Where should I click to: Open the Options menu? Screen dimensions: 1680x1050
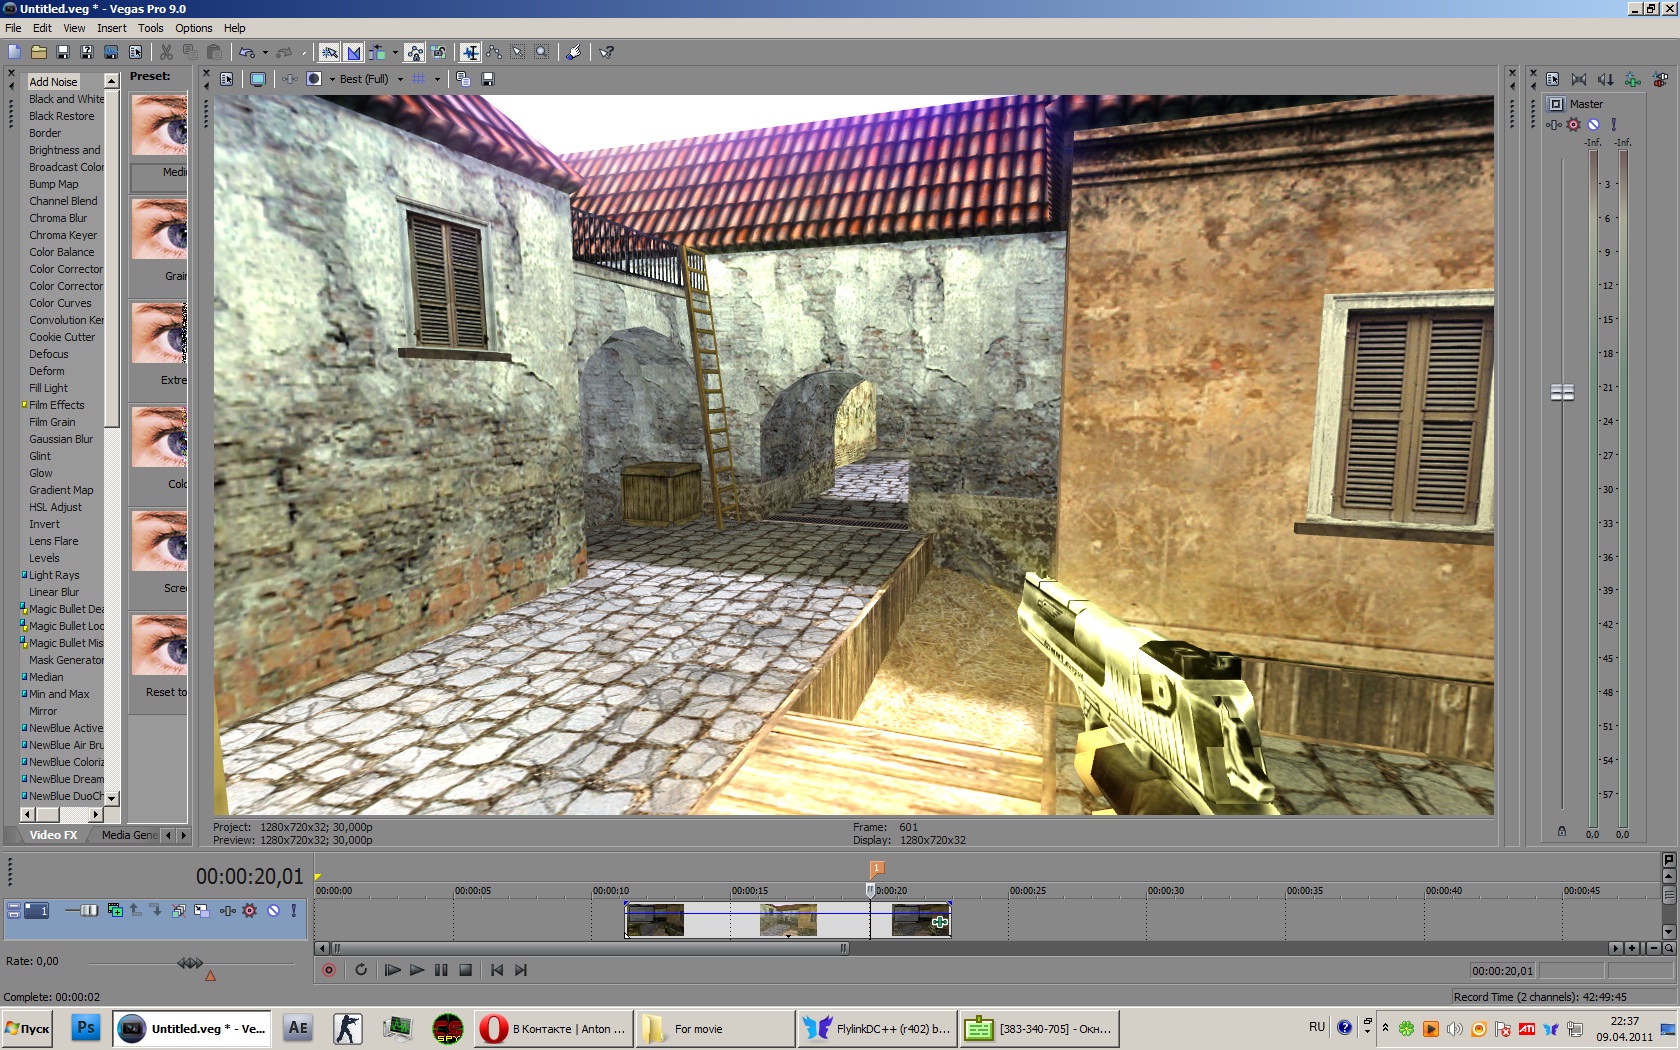click(194, 28)
